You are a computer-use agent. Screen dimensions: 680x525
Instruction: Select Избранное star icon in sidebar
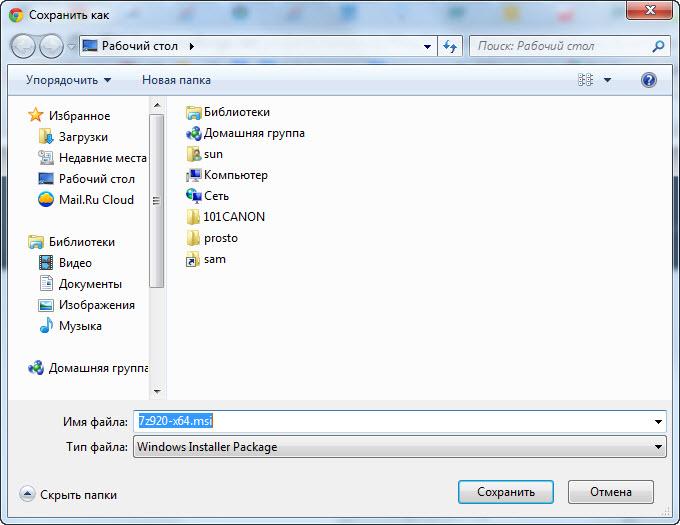(x=36, y=115)
